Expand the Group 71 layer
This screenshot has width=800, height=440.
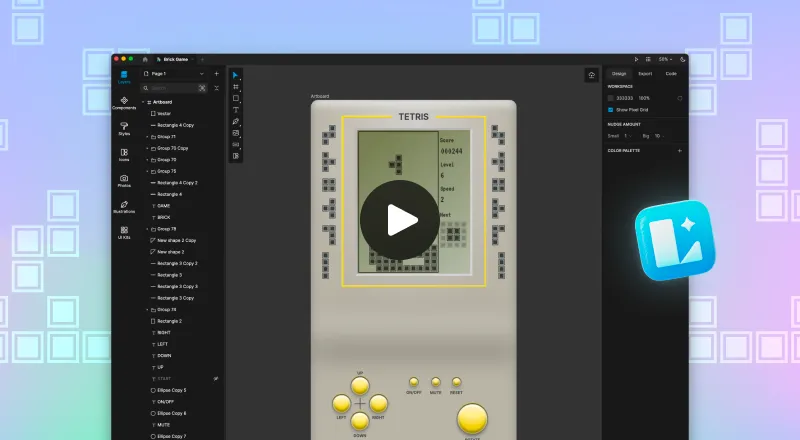tap(147, 137)
